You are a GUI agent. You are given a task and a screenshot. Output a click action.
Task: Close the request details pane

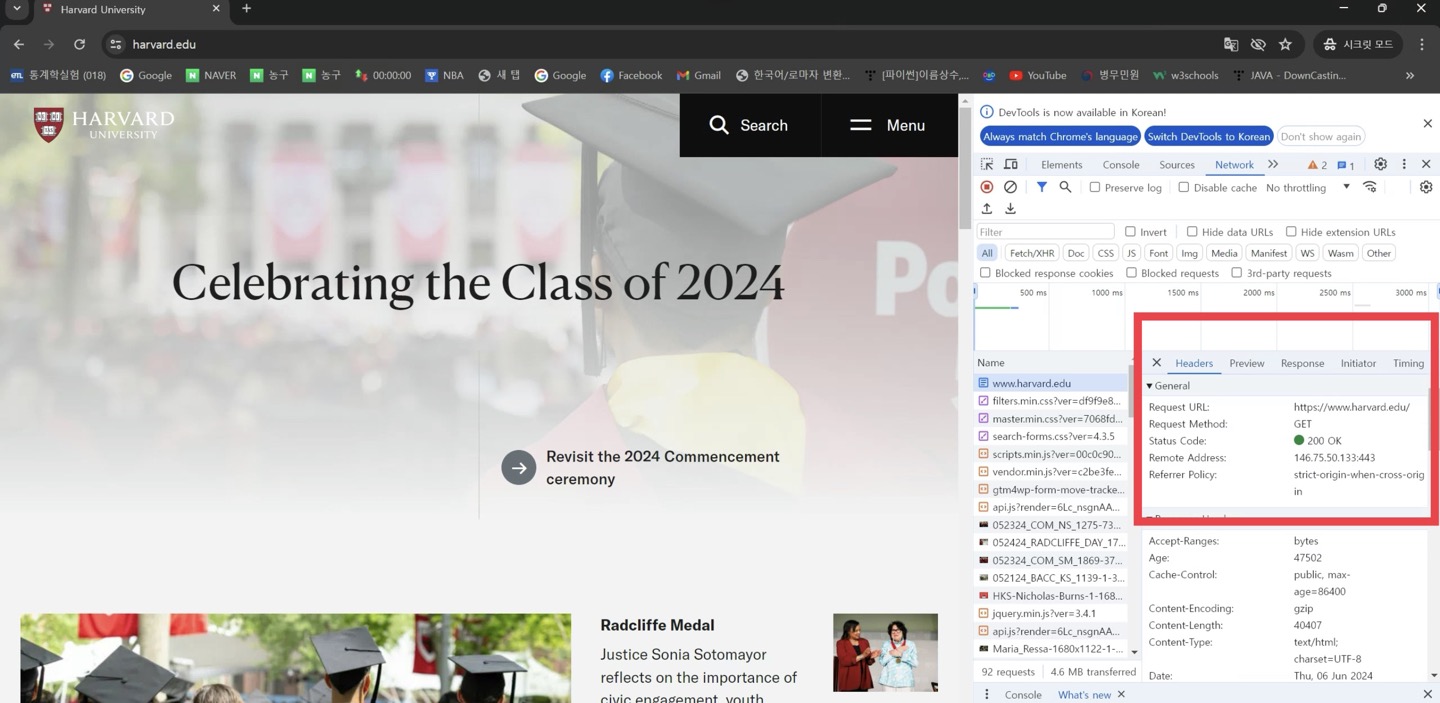1157,363
